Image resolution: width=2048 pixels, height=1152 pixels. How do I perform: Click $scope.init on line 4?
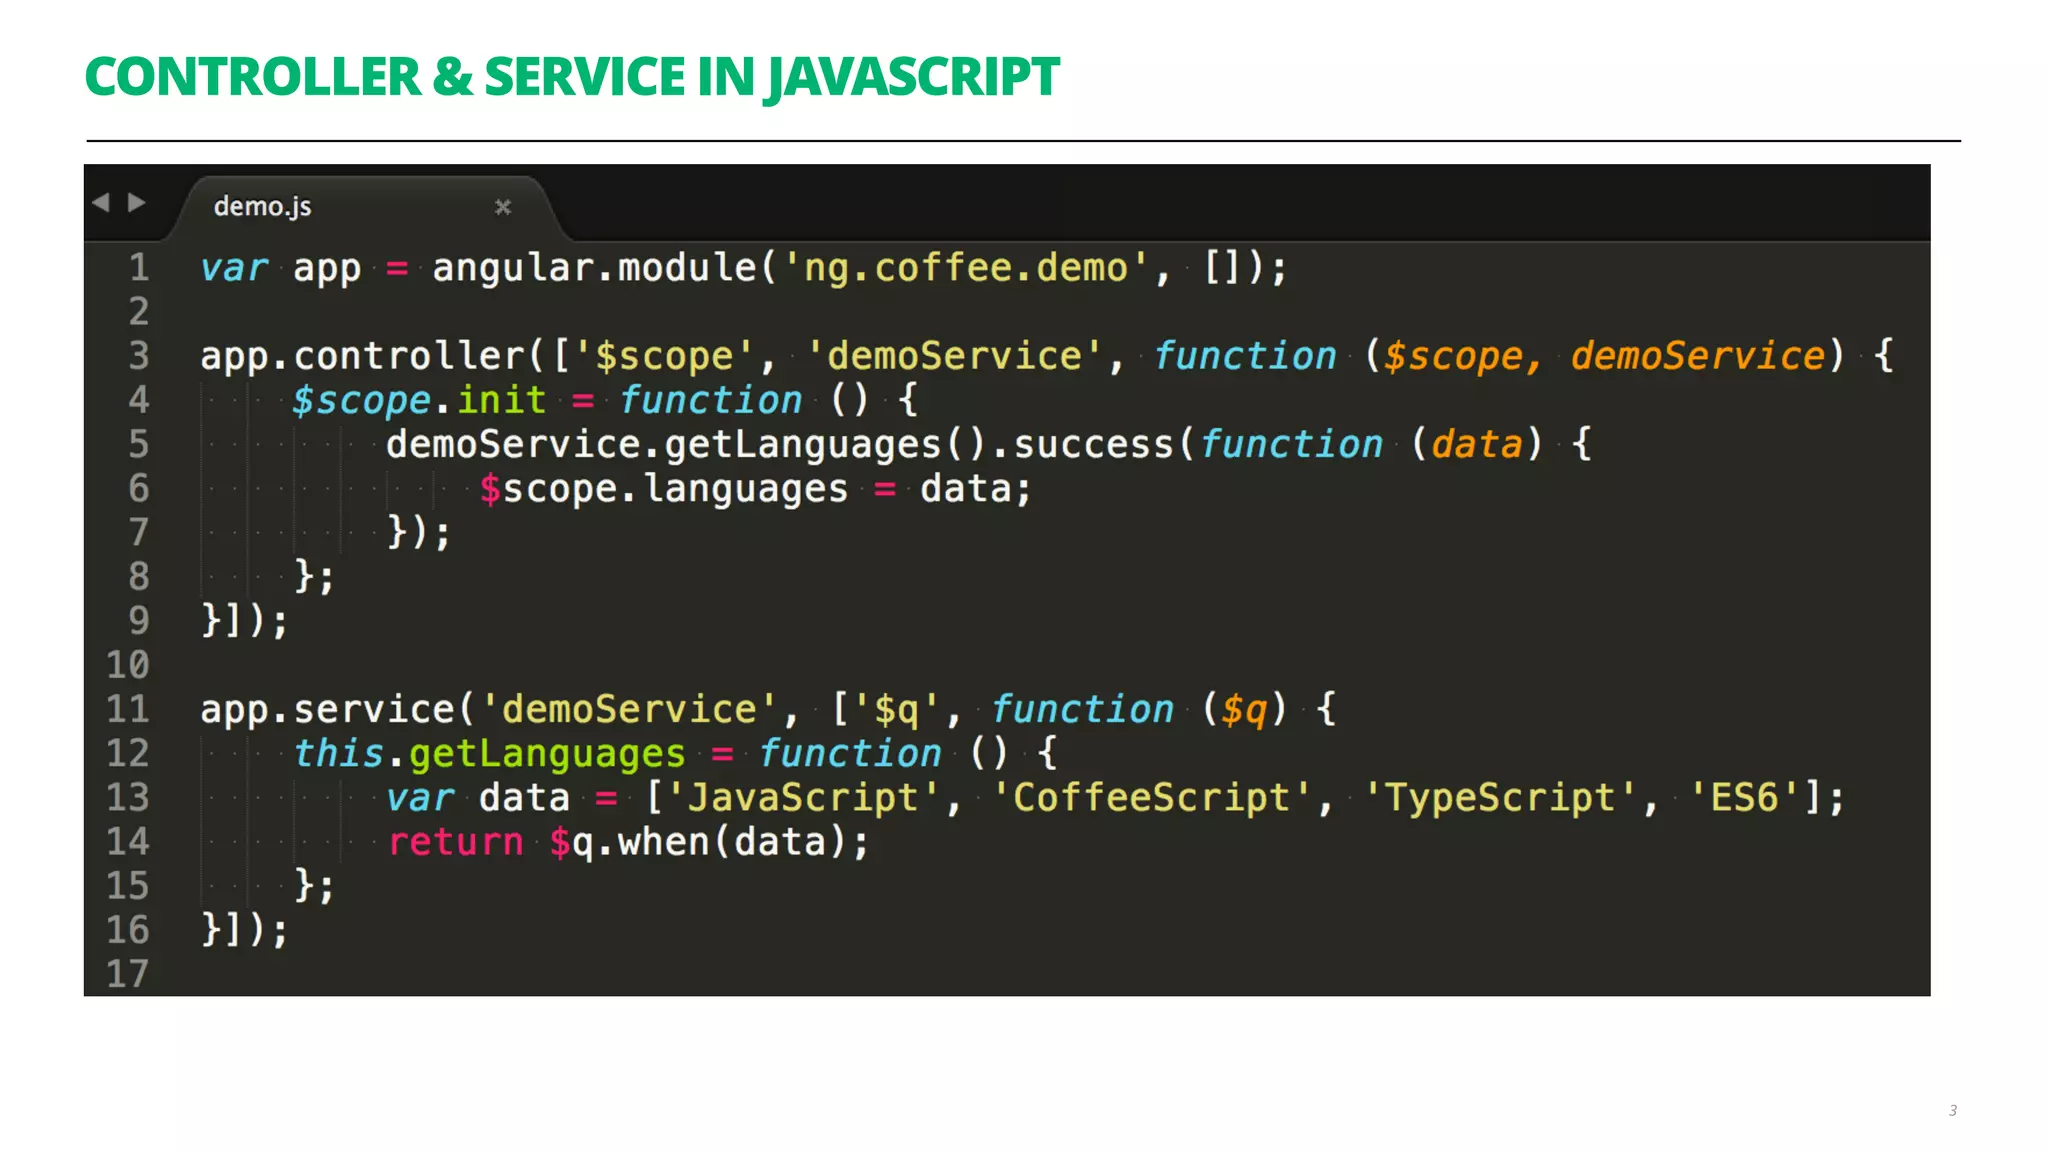coord(419,400)
